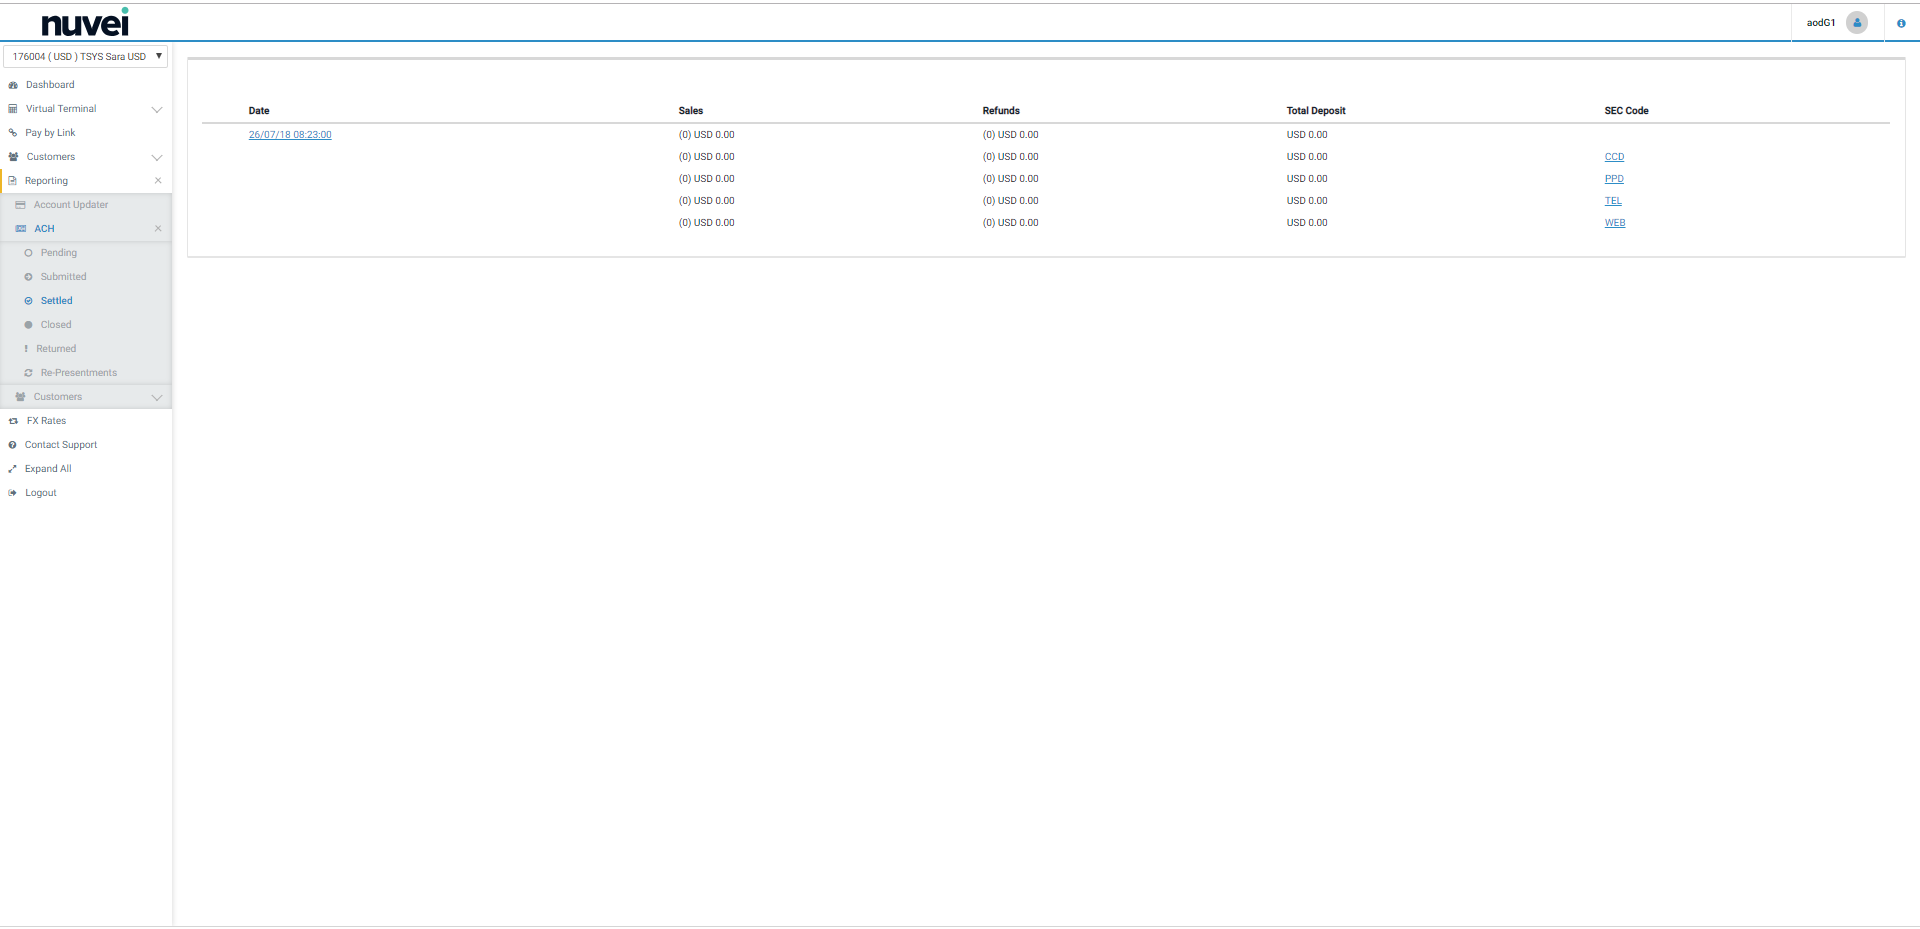The width and height of the screenshot is (1920, 929).
Task: Click the Nuvei logo
Action: [85, 23]
